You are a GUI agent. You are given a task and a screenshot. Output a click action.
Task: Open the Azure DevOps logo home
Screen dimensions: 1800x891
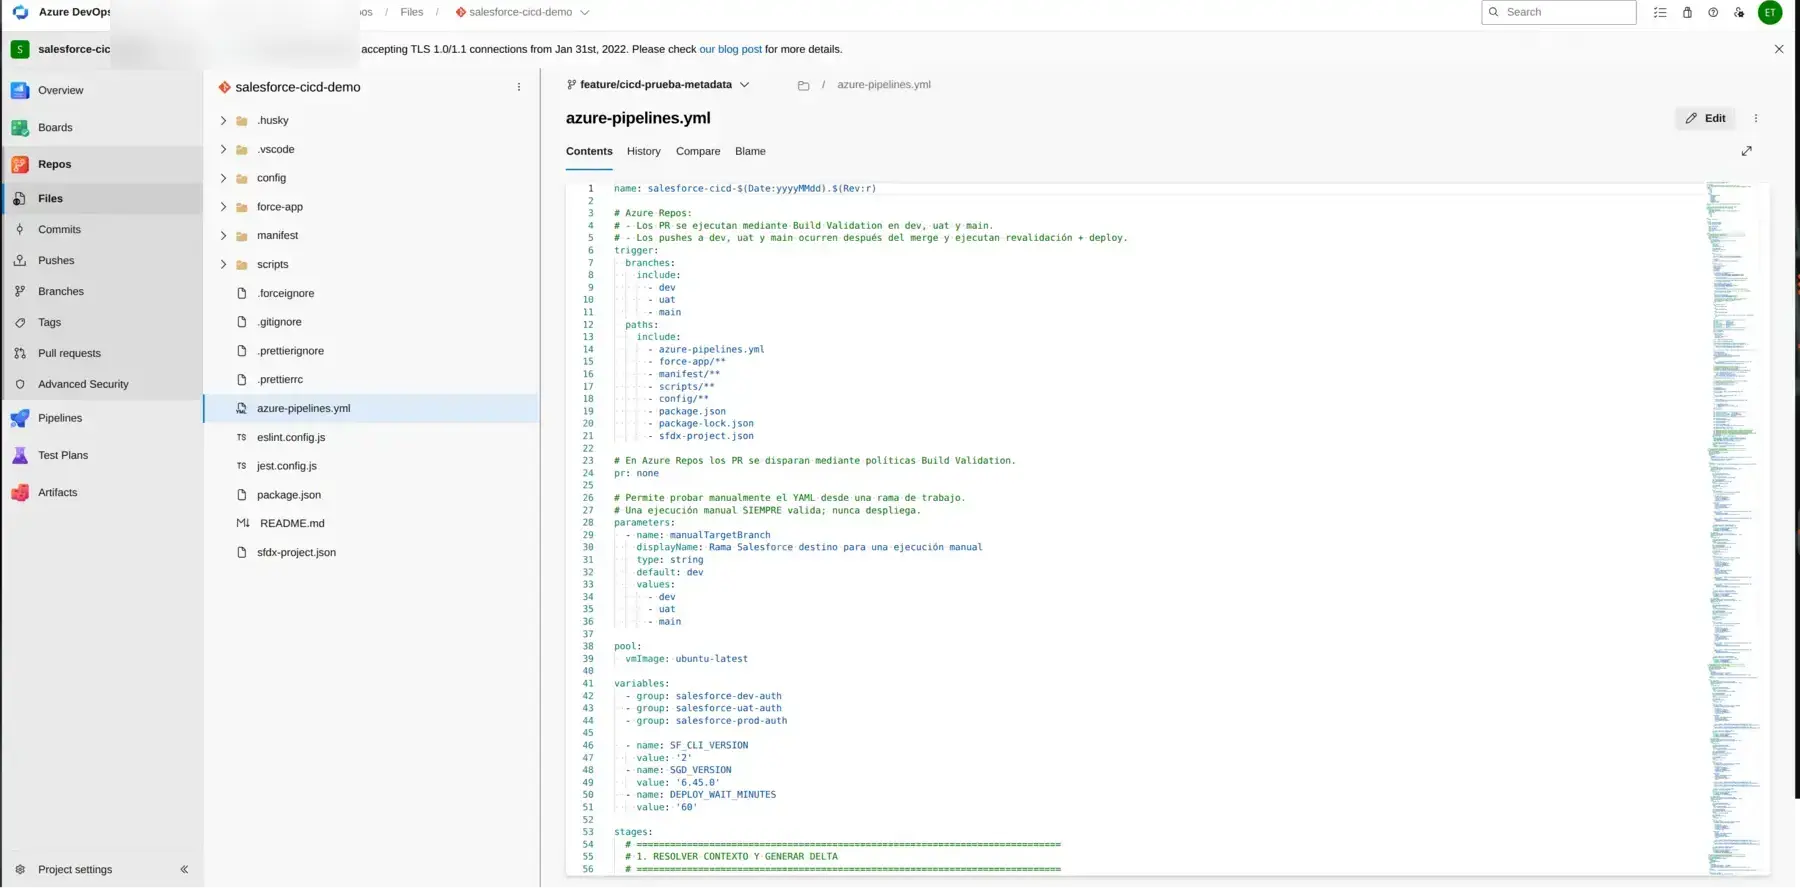[x=20, y=12]
